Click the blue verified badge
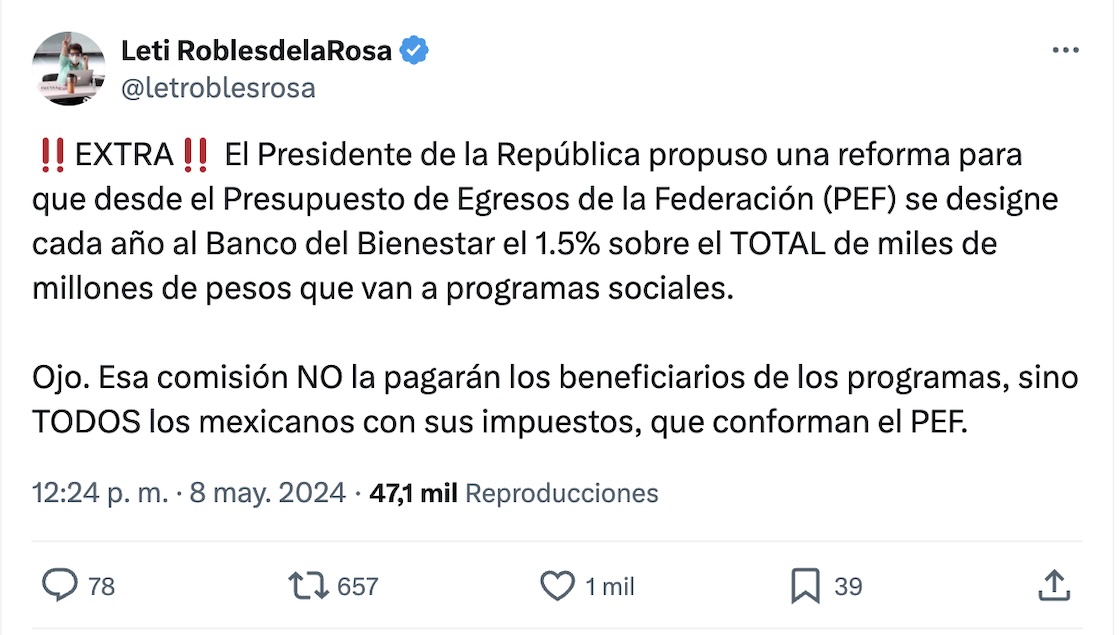 415,51
